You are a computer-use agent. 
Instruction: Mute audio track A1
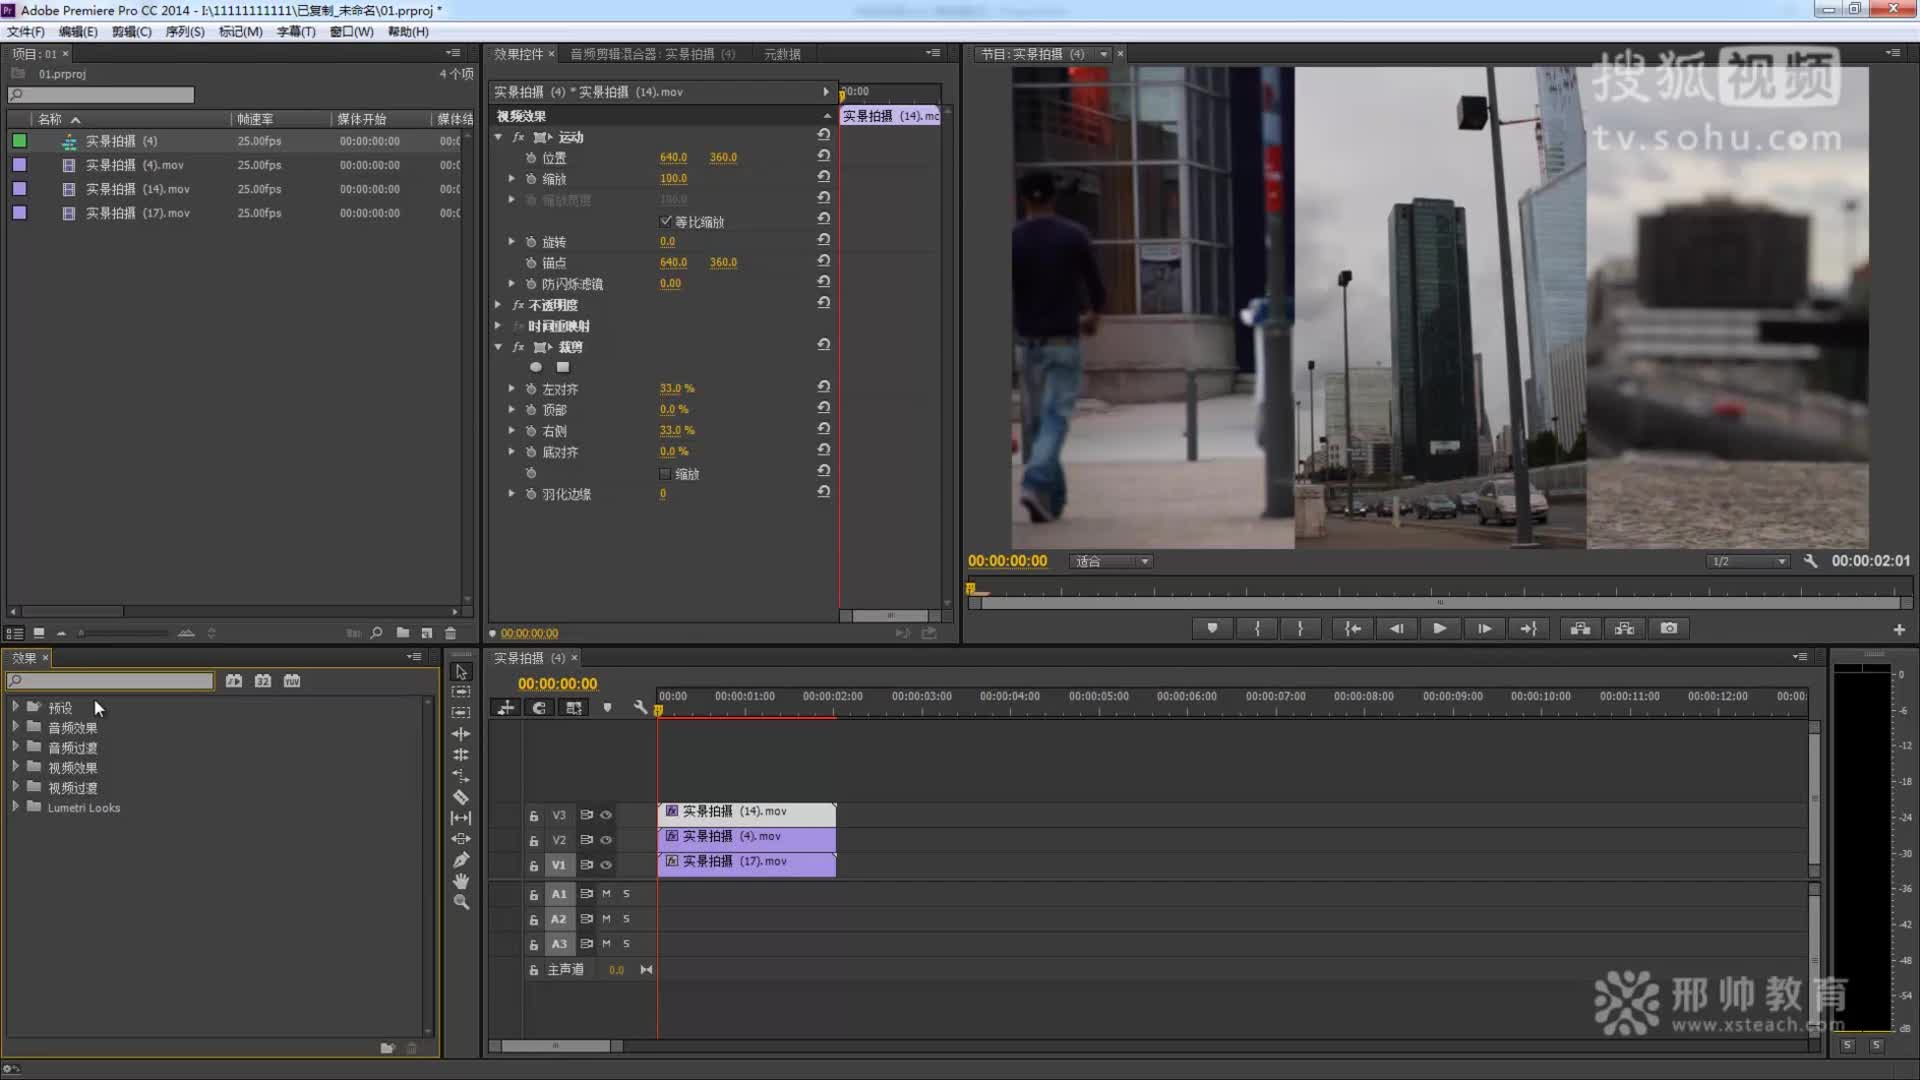pos(606,894)
